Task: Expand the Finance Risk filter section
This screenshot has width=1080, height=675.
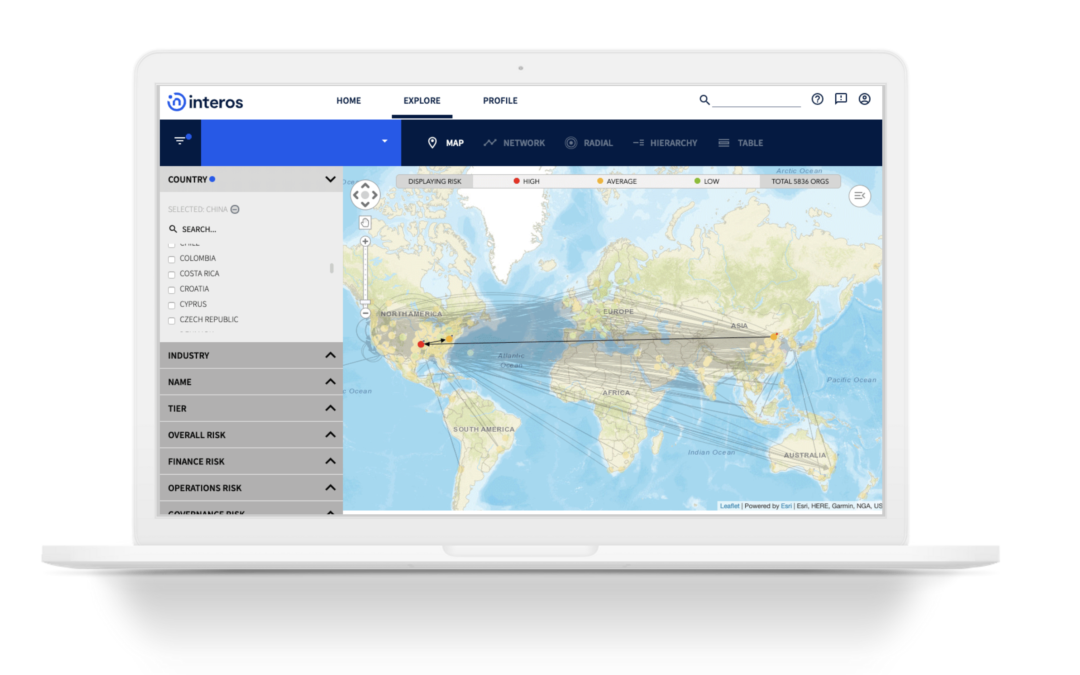Action: (x=330, y=461)
